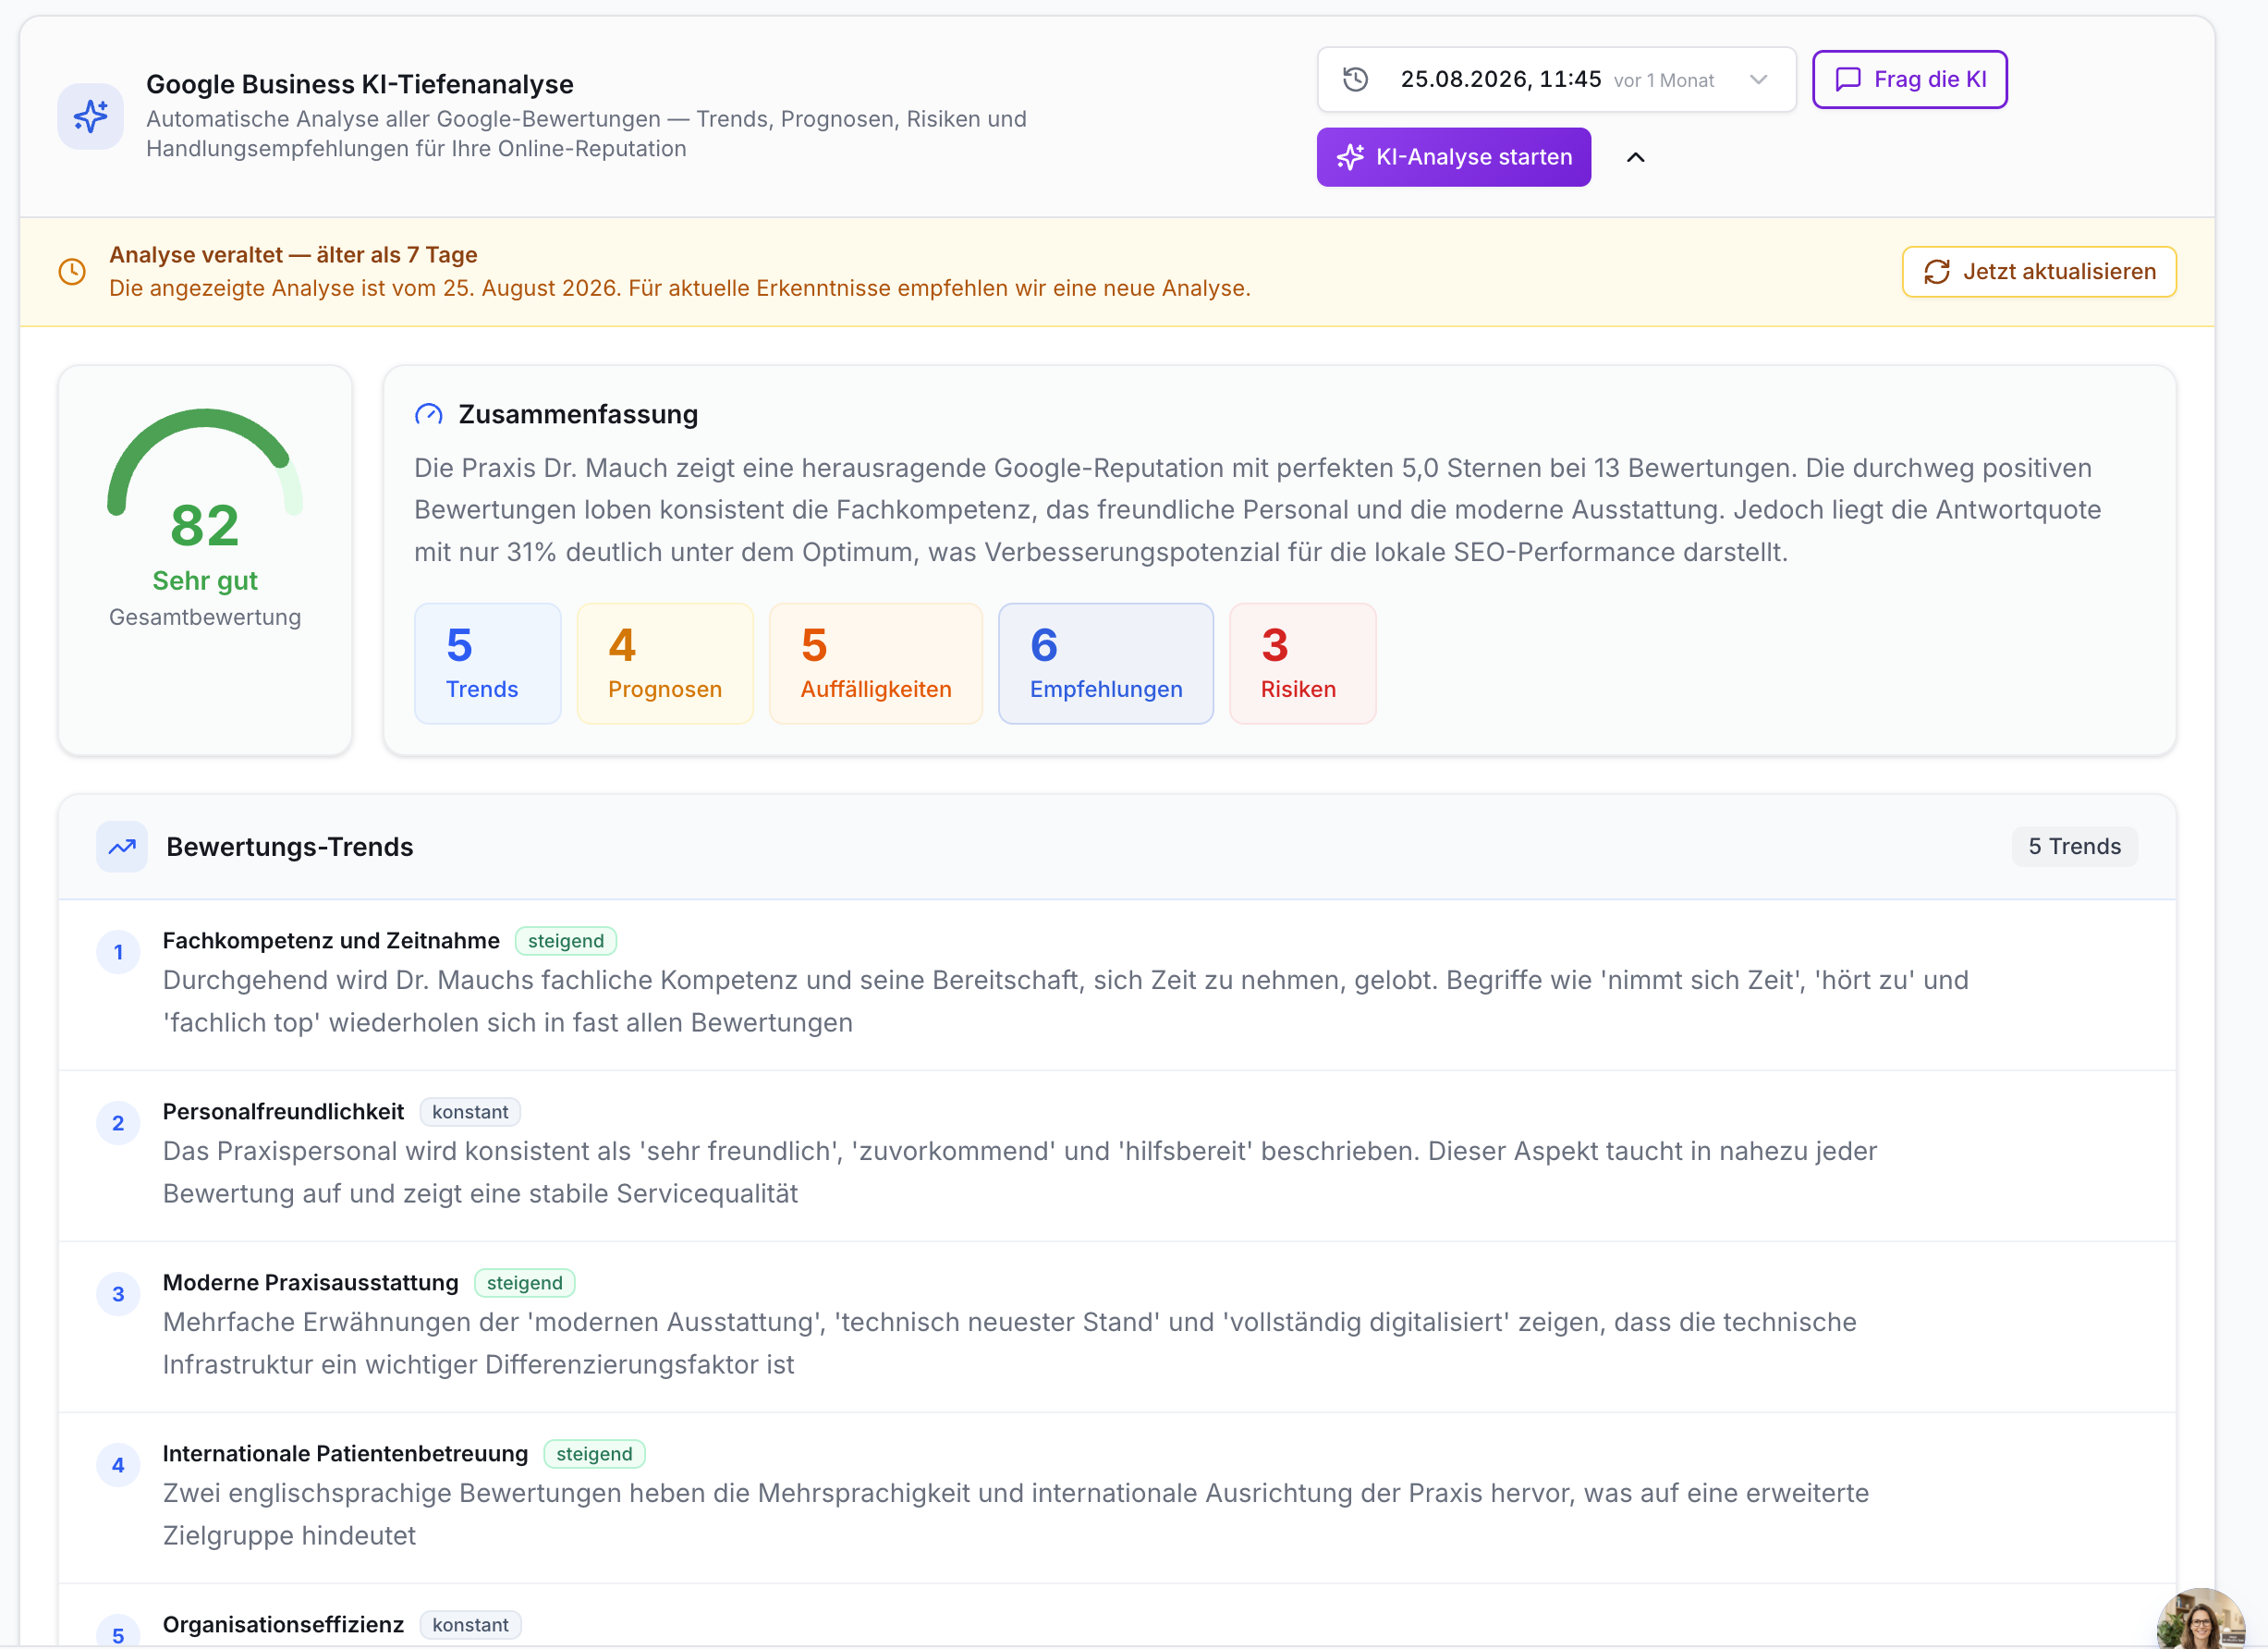
Task: Click the chat bubble icon in Frag die KI
Action: (1848, 79)
